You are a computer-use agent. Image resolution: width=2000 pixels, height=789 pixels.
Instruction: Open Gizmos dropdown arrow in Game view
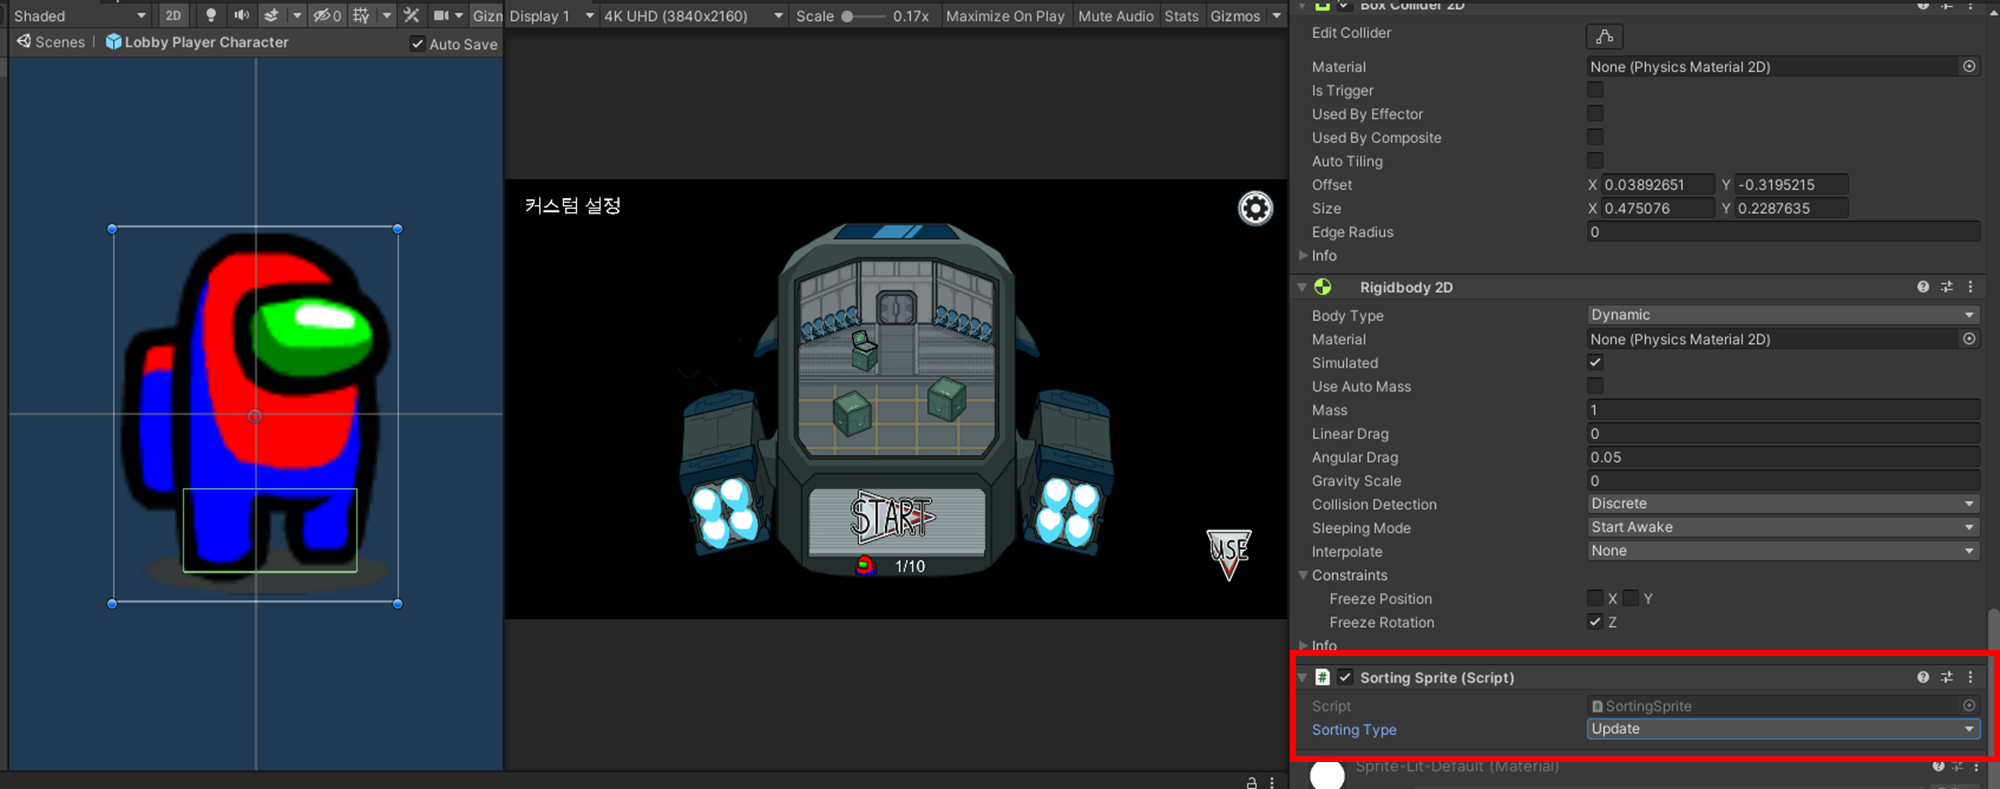(x=1276, y=15)
